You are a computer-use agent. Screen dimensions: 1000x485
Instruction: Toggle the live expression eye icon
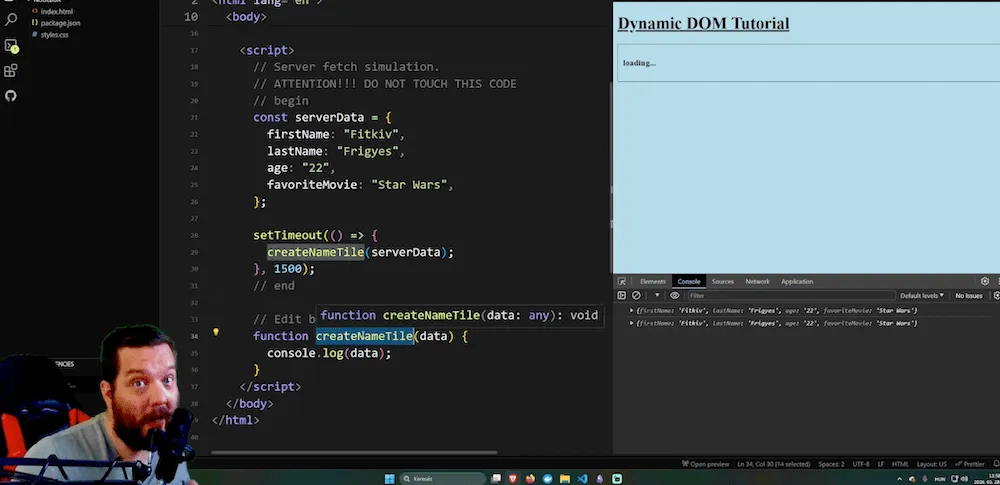674,295
